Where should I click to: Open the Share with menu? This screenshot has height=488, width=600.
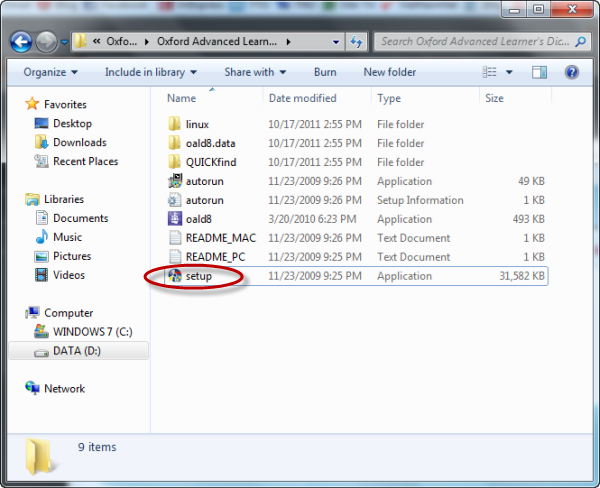pos(255,72)
